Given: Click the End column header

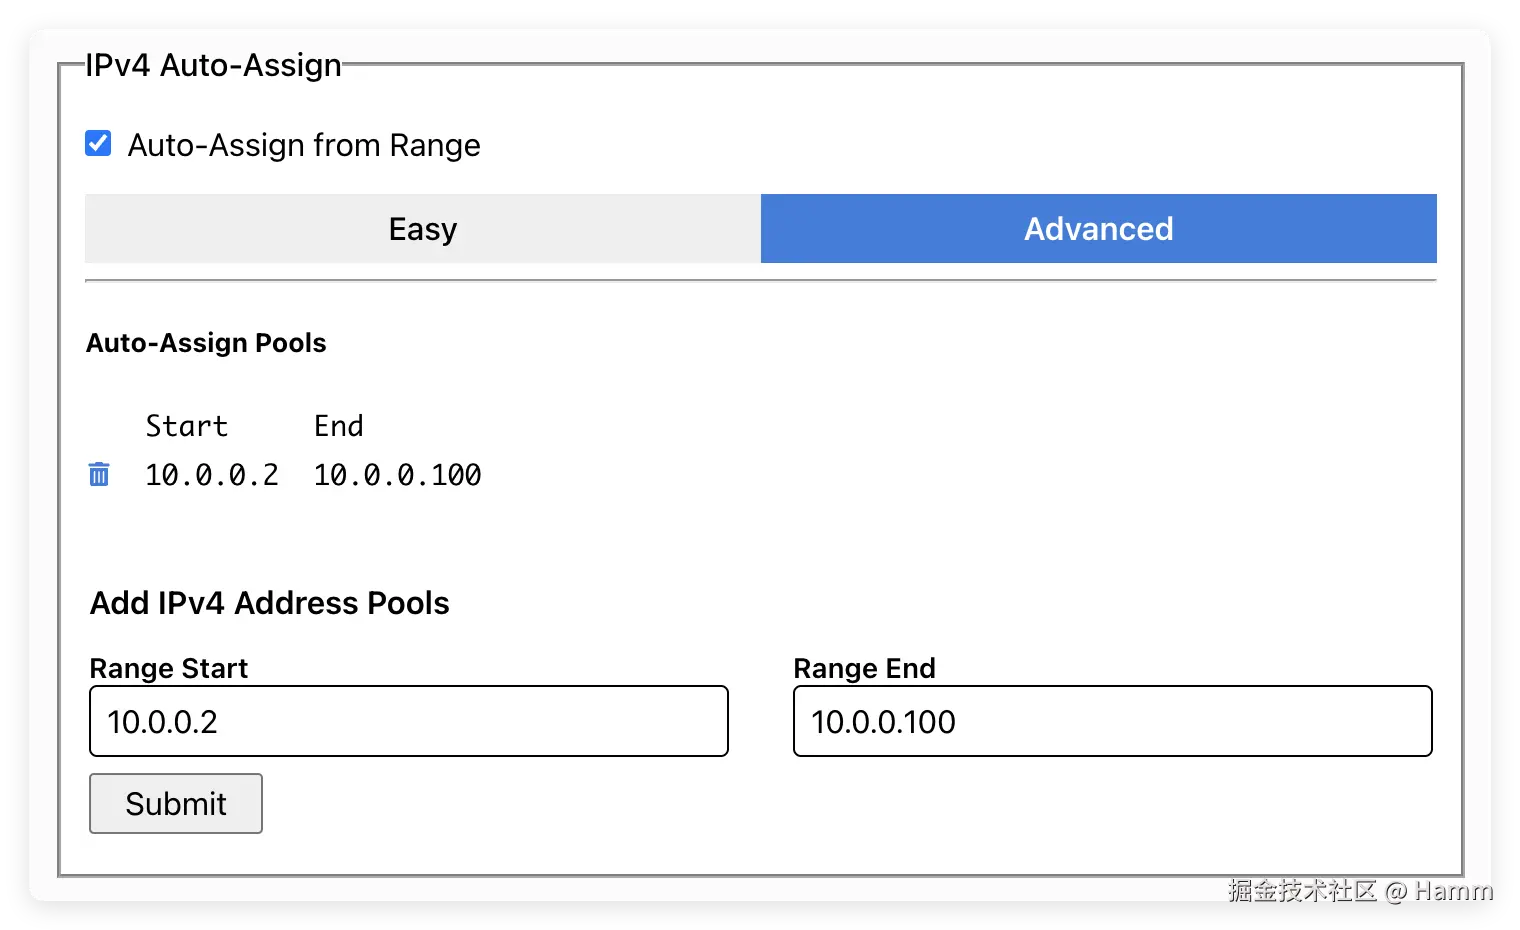Looking at the screenshot, I should click(x=338, y=426).
